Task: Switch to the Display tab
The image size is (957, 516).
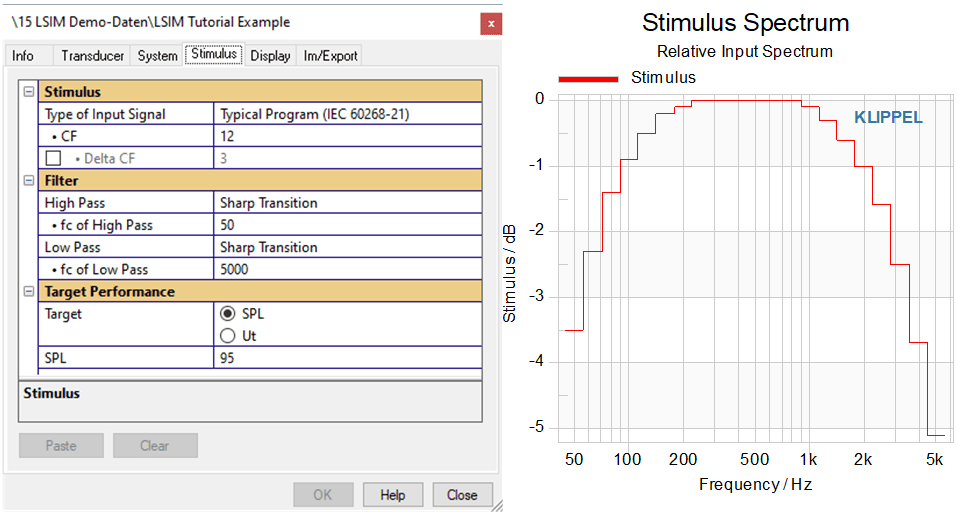Action: (x=270, y=56)
